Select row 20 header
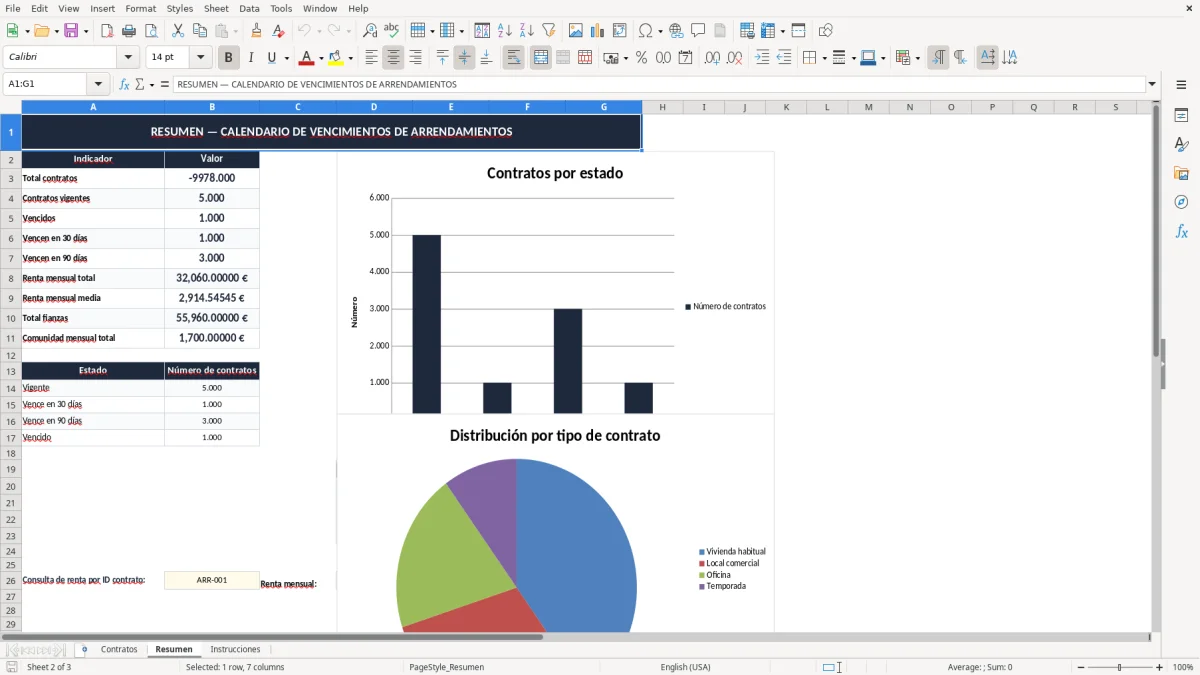Screen dimensions: 1200x675 [11, 485]
